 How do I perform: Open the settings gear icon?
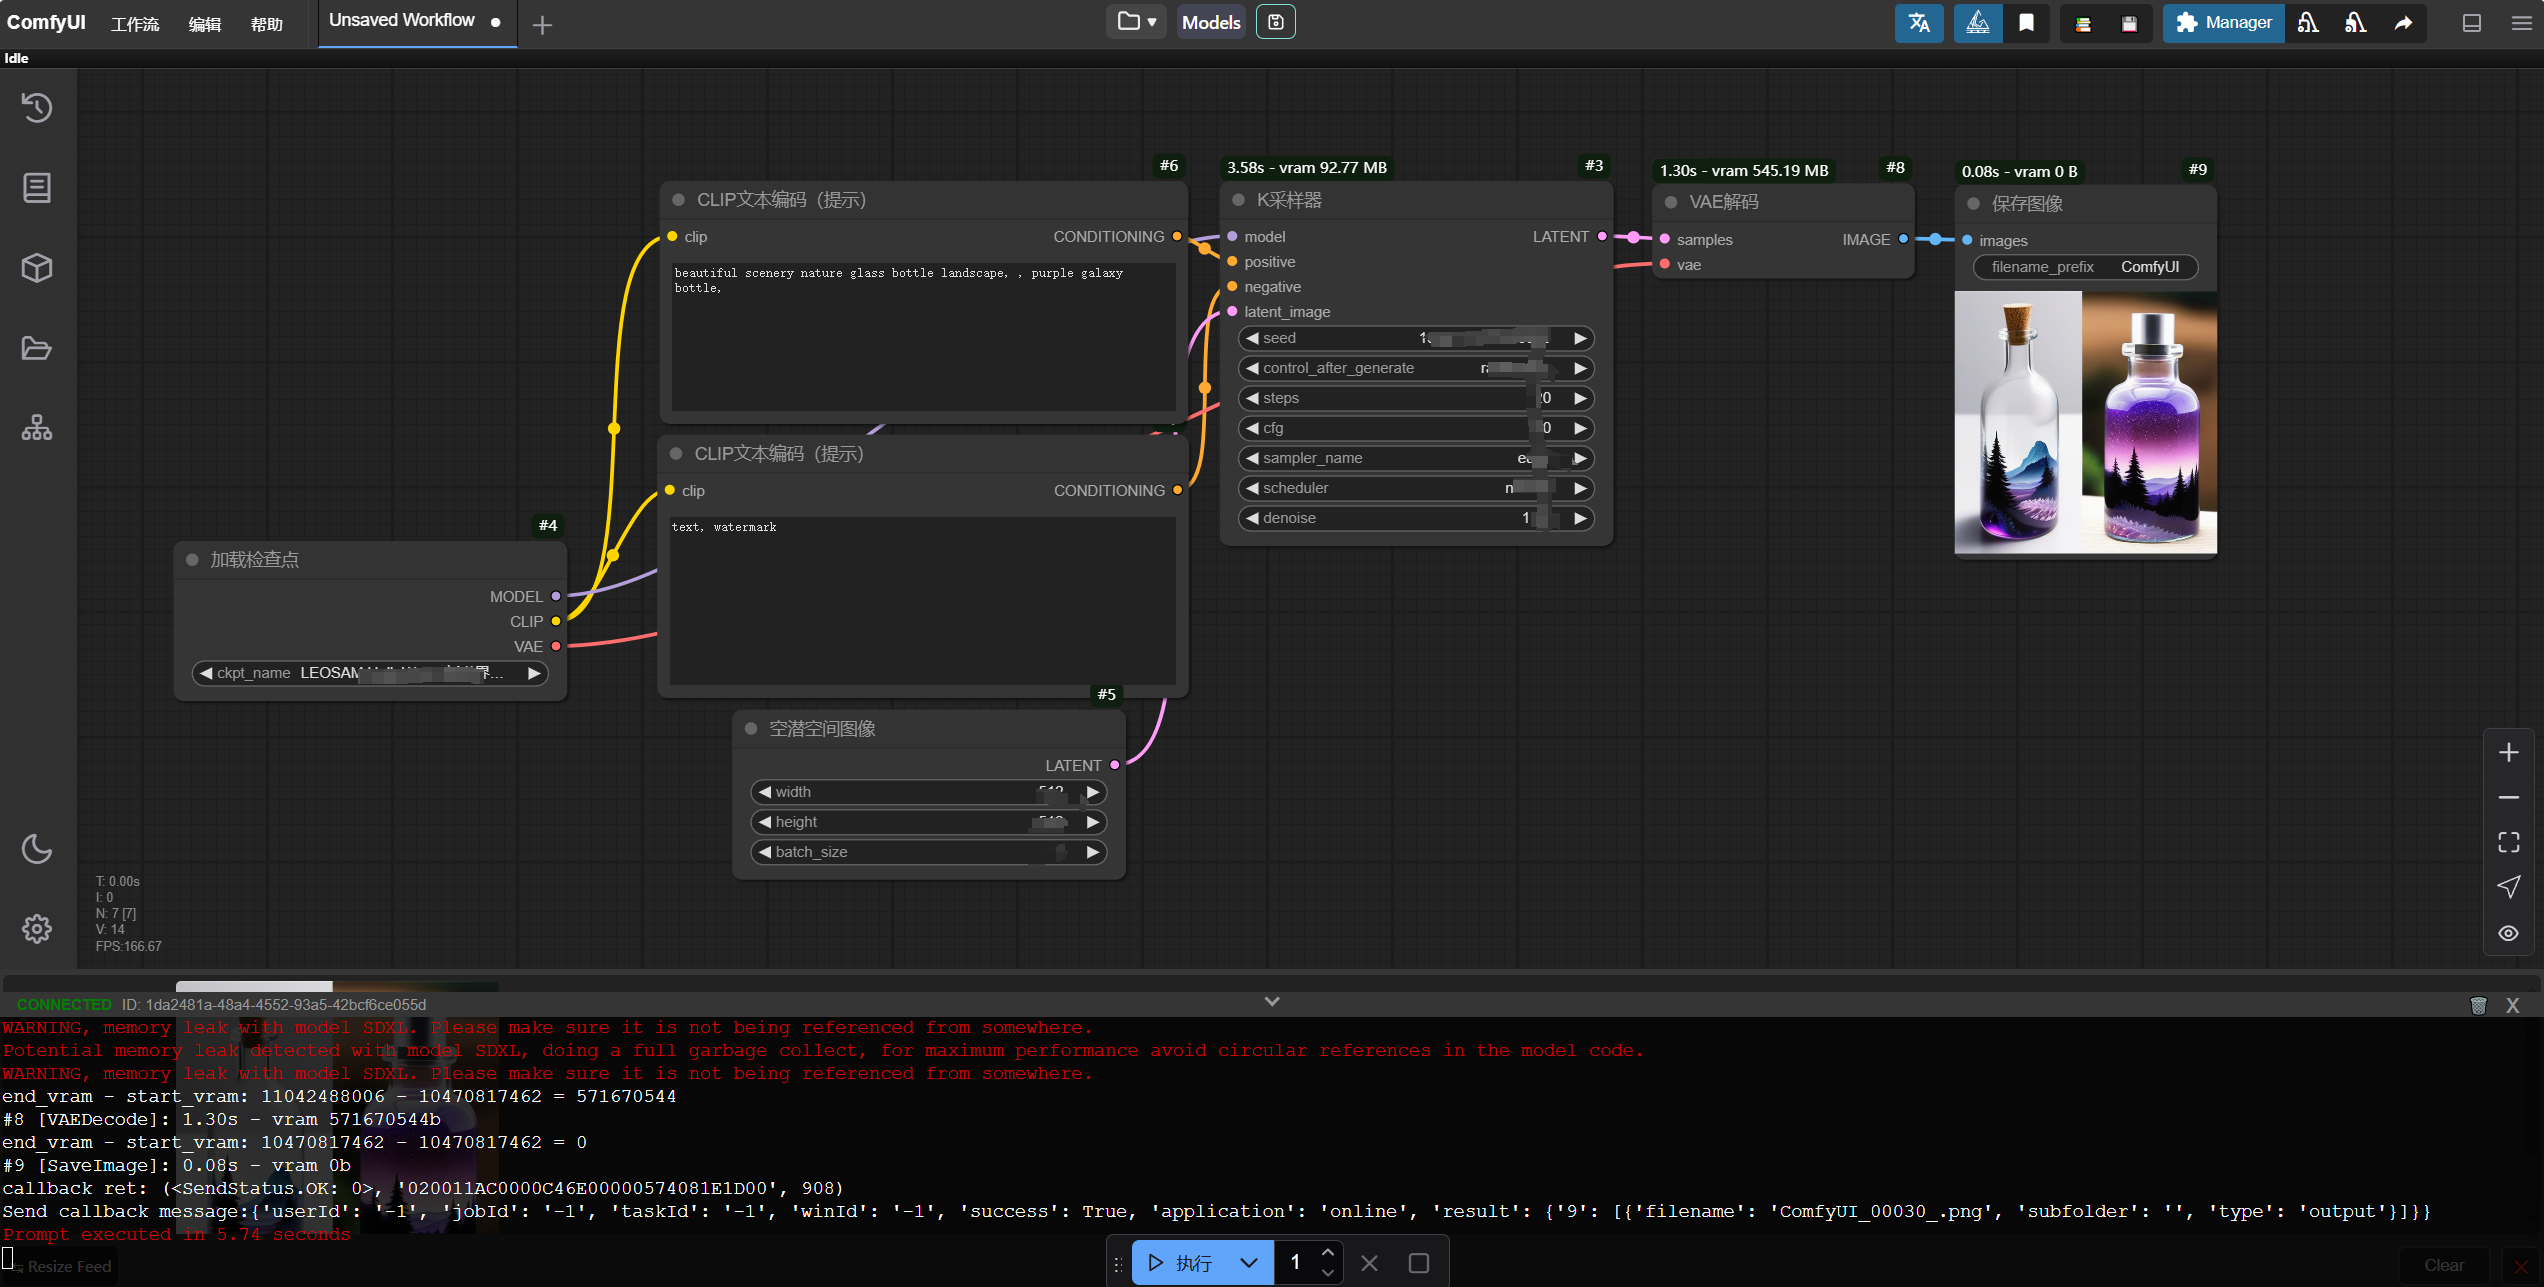pos(37,929)
